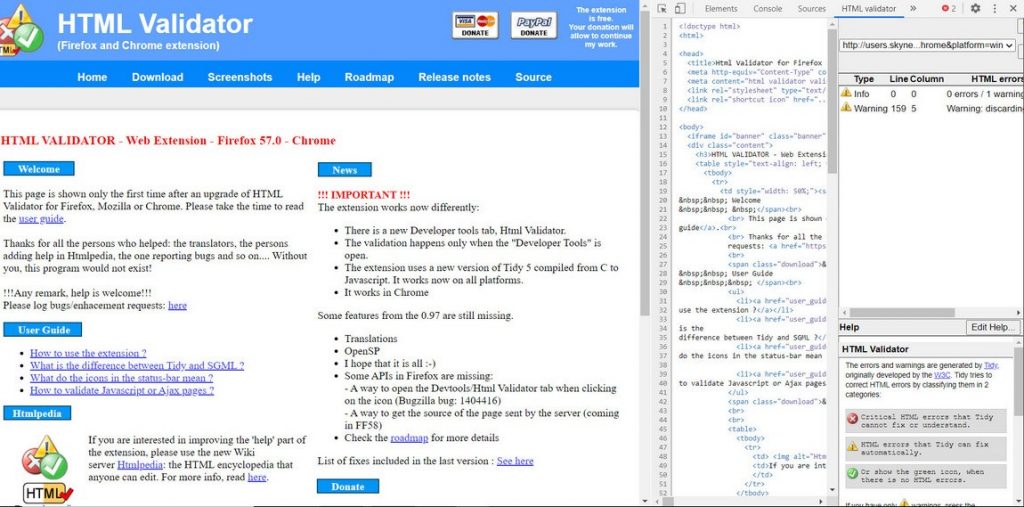Click the PayPal donate icon
The height and width of the screenshot is (507, 1024).
pyautogui.click(x=533, y=25)
